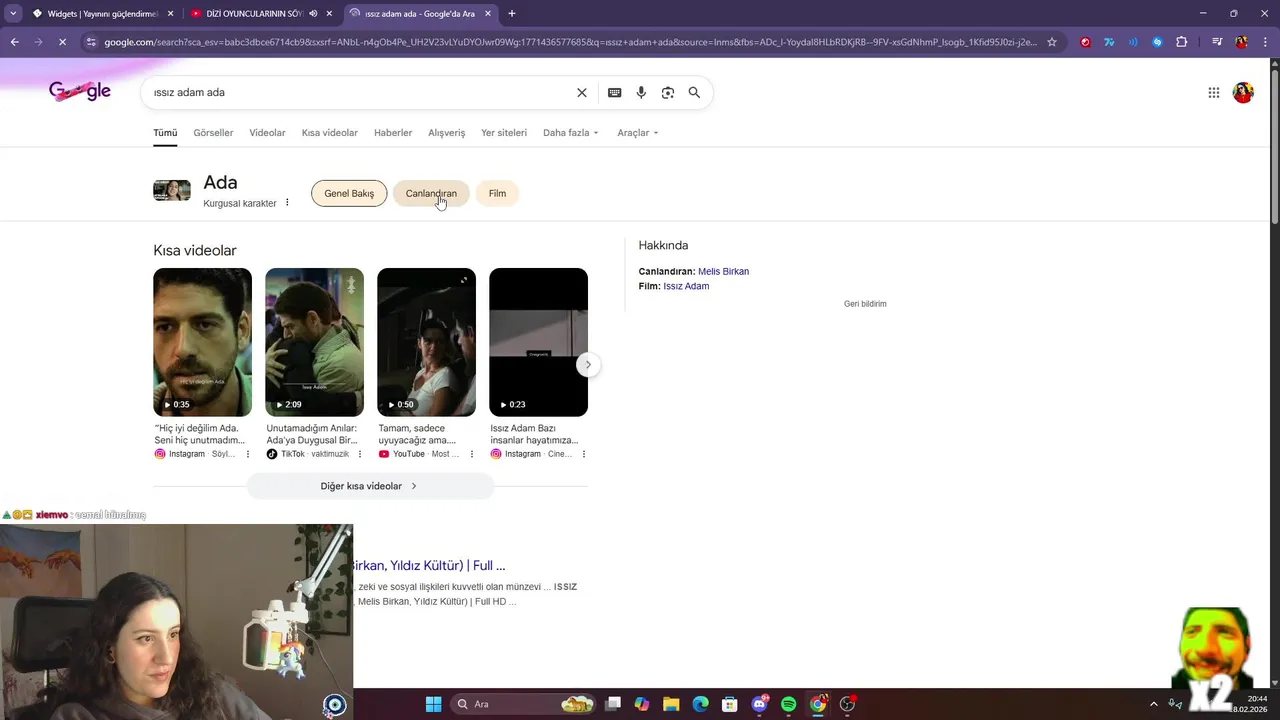Go back to the previous page
1280x720 pixels.
point(14,42)
